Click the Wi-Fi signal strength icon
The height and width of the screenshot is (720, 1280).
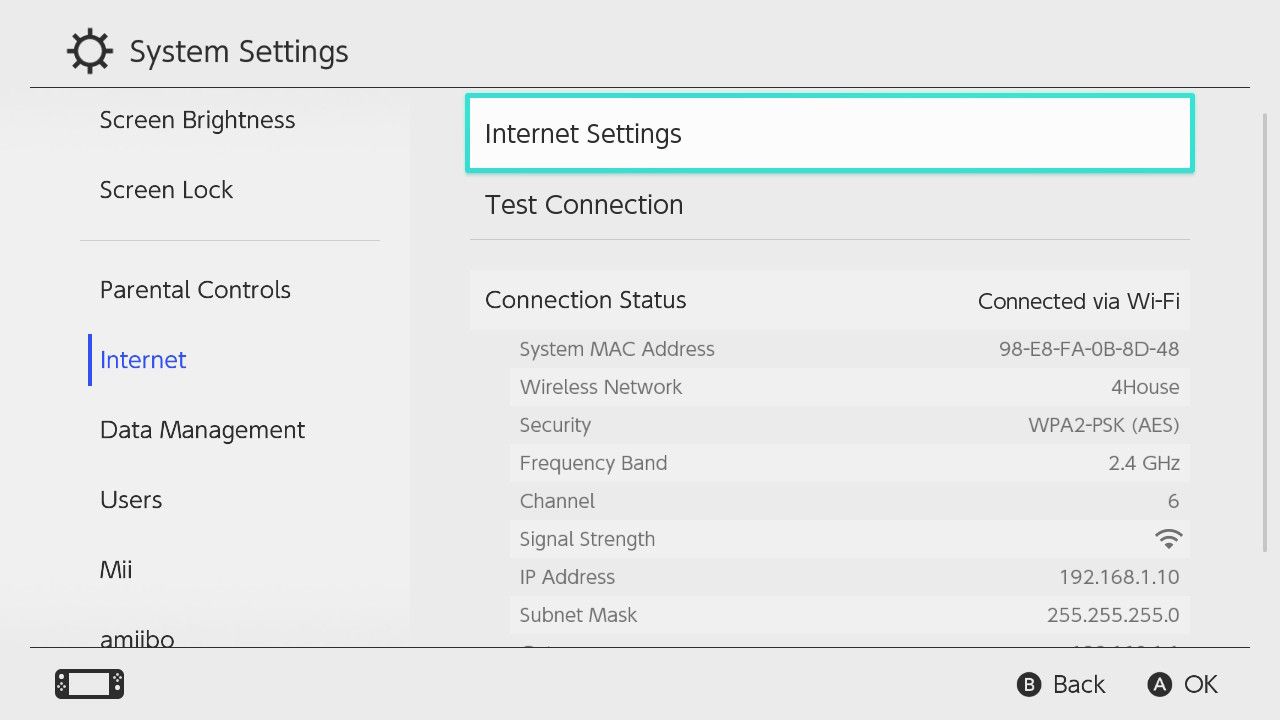click(1168, 538)
